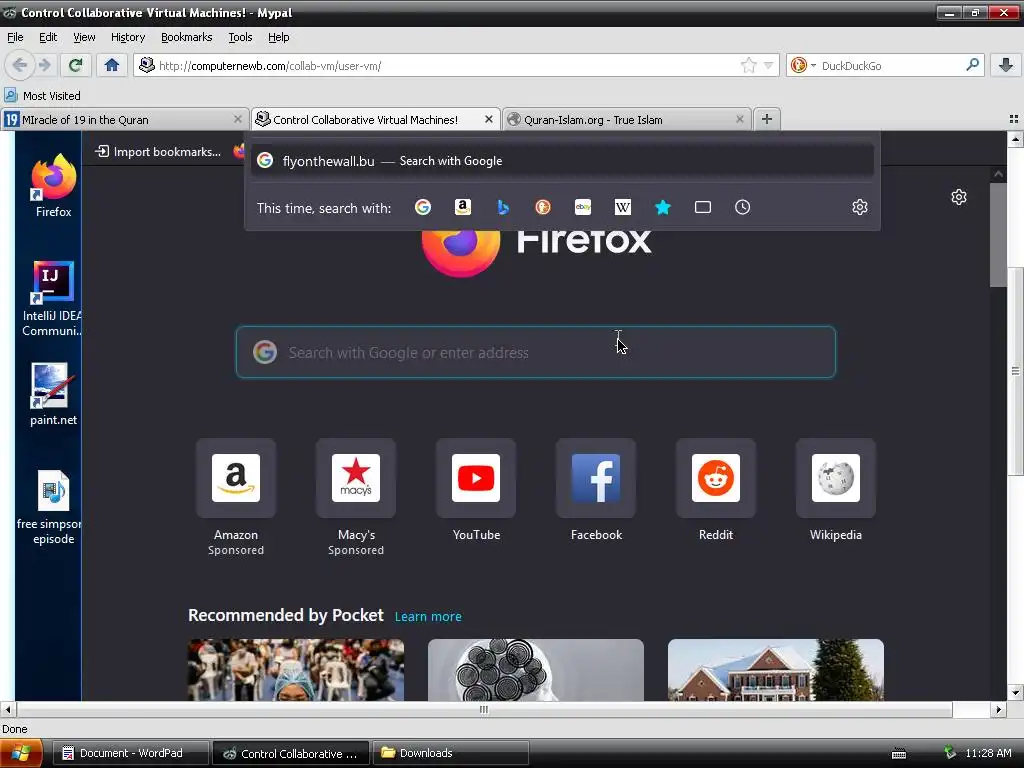
Task: Open the healthcare workers Pocket story thumbnail
Action: point(296,669)
